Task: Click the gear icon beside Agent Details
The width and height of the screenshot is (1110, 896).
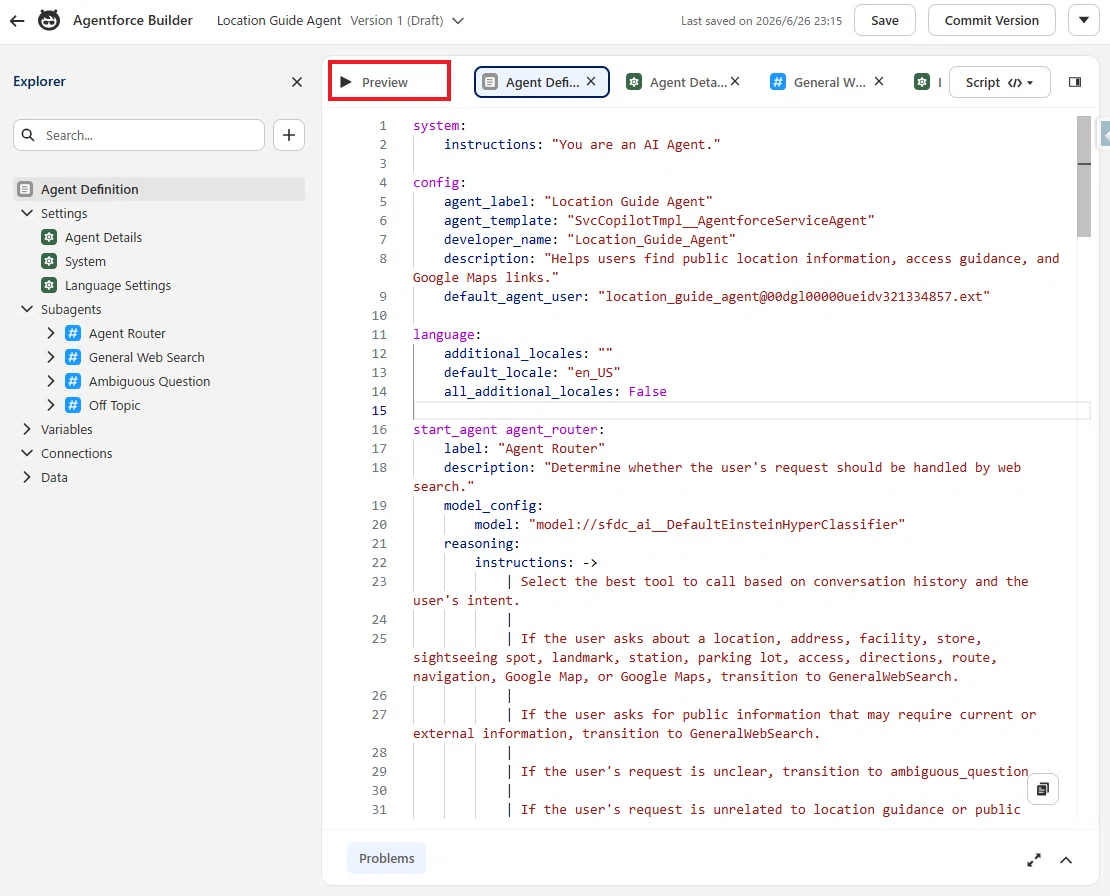Action: [x=49, y=237]
